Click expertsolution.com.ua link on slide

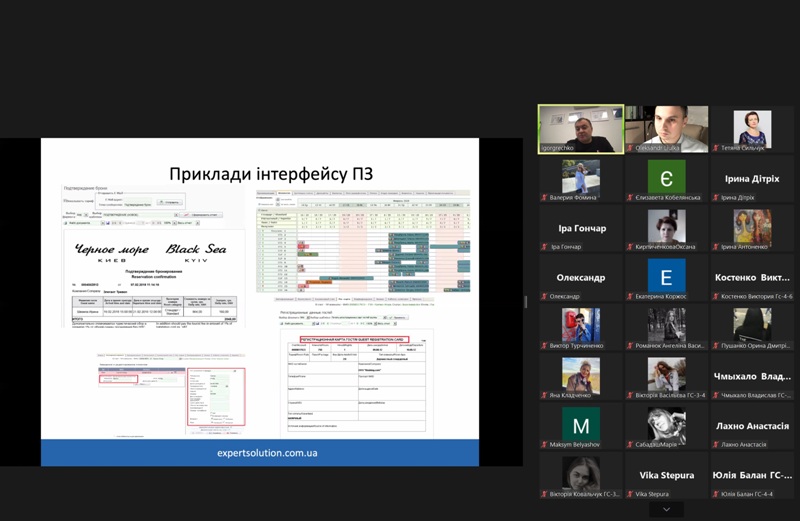pyautogui.click(x=267, y=453)
